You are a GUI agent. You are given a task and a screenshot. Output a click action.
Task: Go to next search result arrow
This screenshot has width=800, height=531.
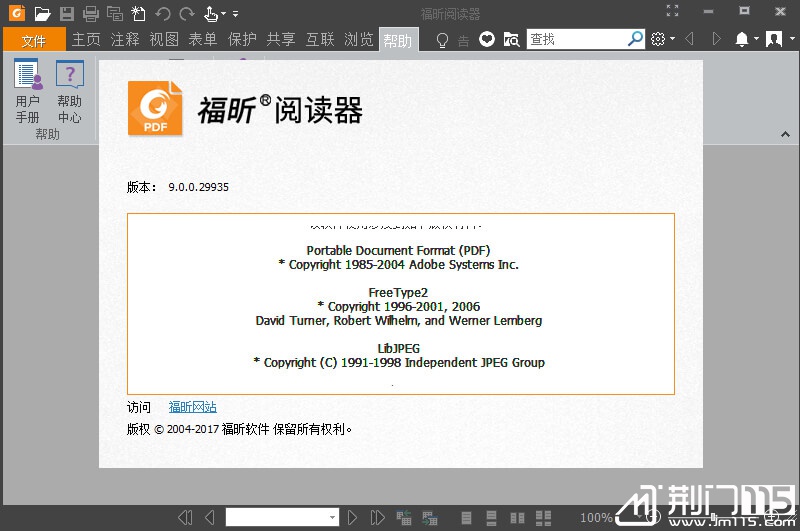(x=716, y=39)
